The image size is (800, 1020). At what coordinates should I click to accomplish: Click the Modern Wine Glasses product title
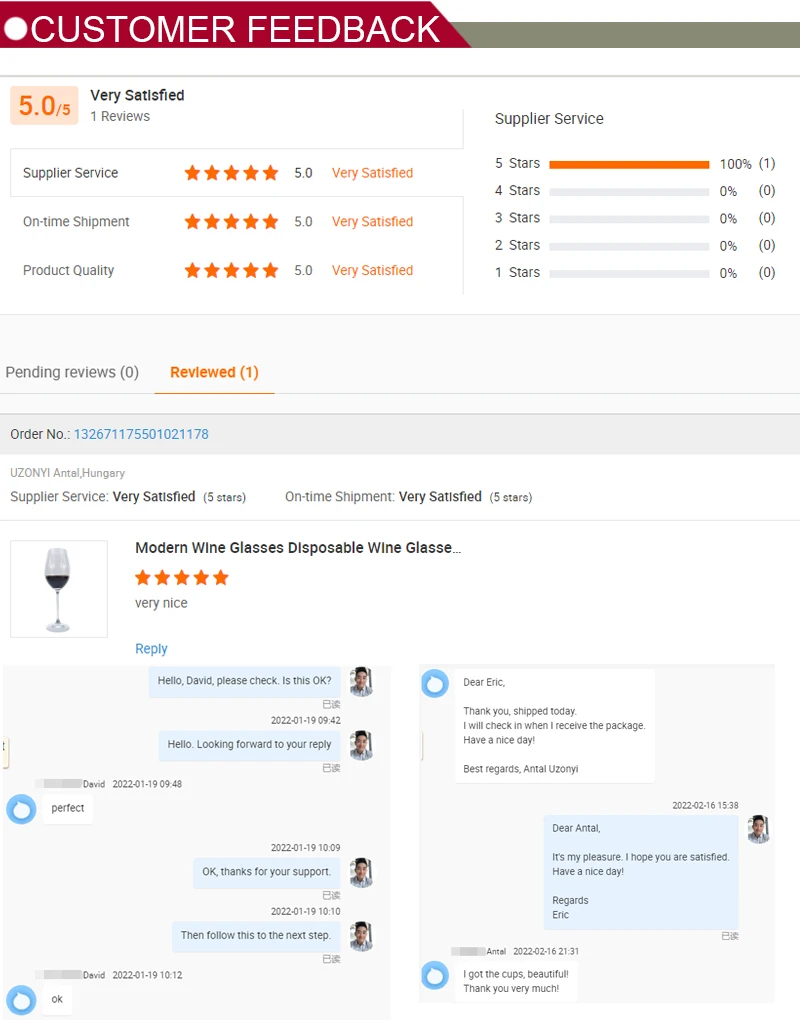tap(298, 548)
